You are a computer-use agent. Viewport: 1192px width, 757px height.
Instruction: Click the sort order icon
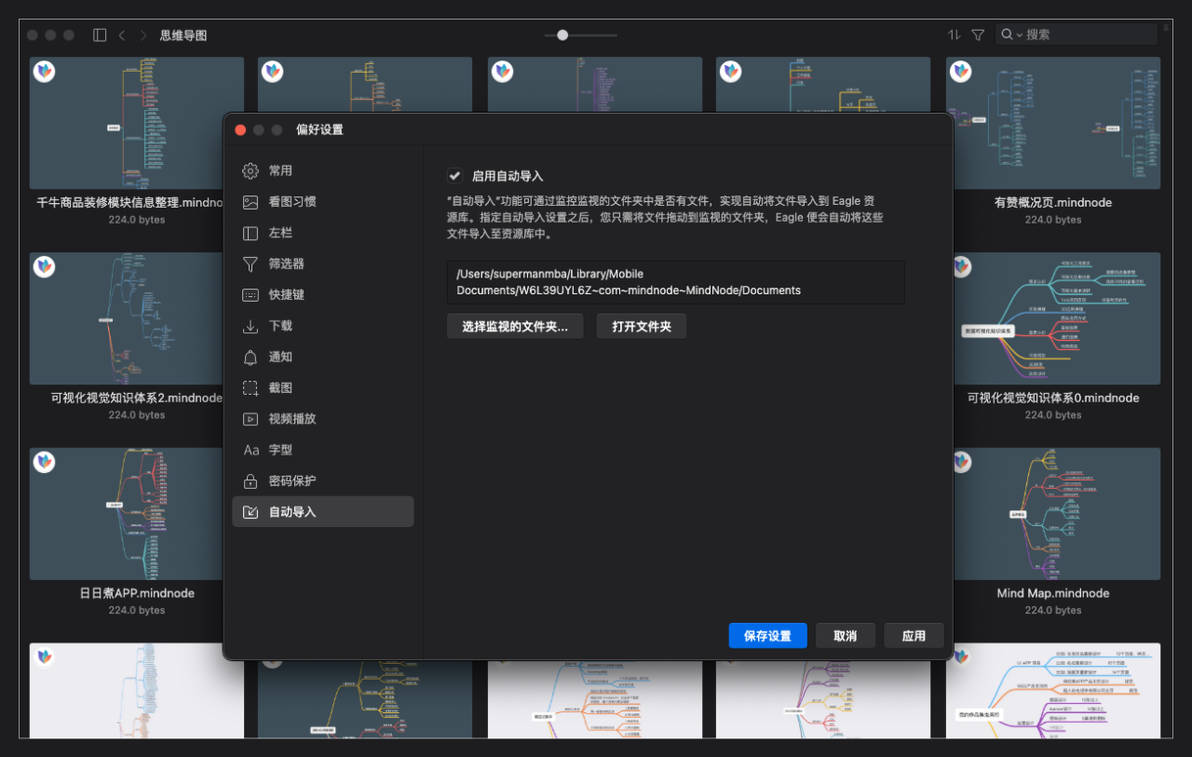[x=954, y=35]
